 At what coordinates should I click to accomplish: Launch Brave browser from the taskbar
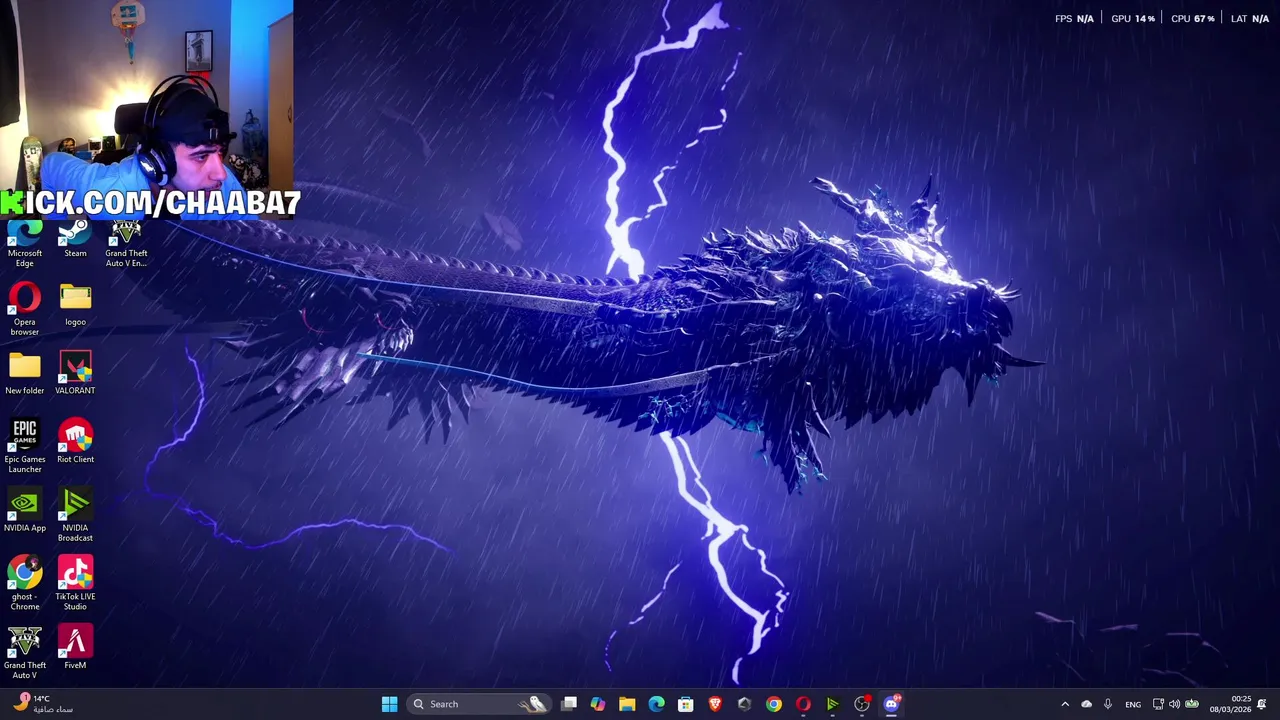[715, 704]
